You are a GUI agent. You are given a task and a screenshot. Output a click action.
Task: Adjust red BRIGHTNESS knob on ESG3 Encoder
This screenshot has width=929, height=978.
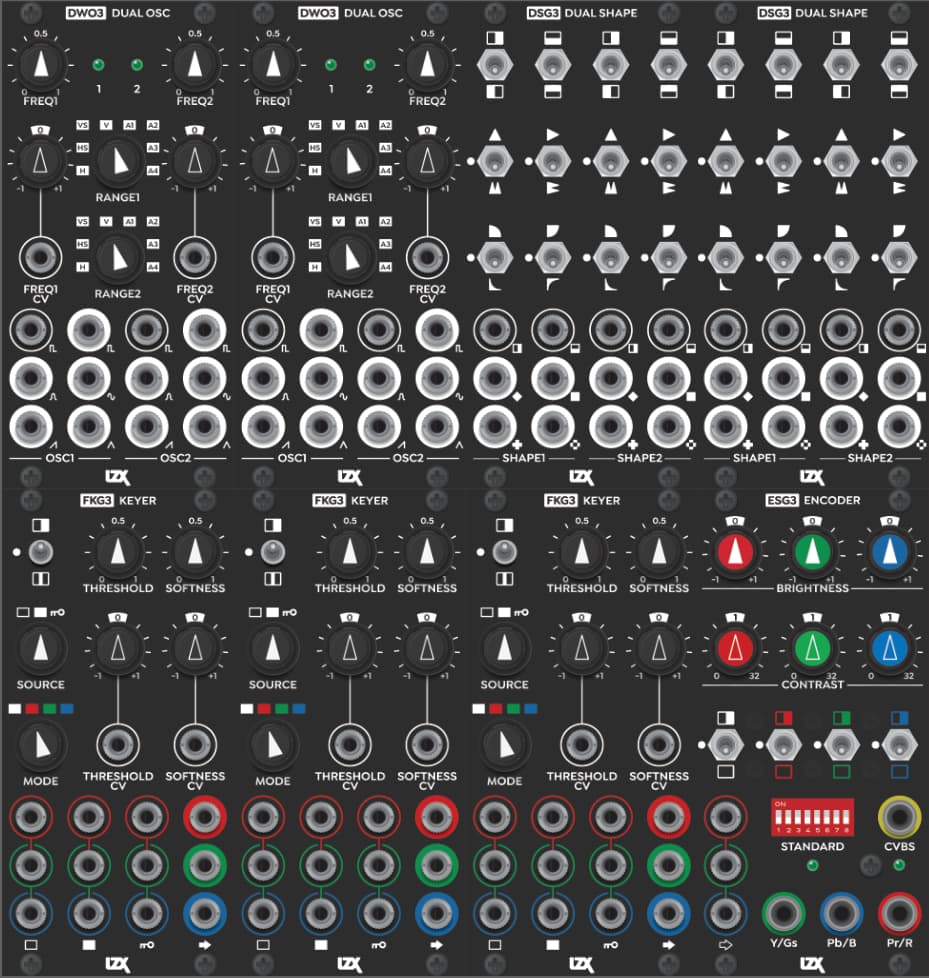pos(736,553)
